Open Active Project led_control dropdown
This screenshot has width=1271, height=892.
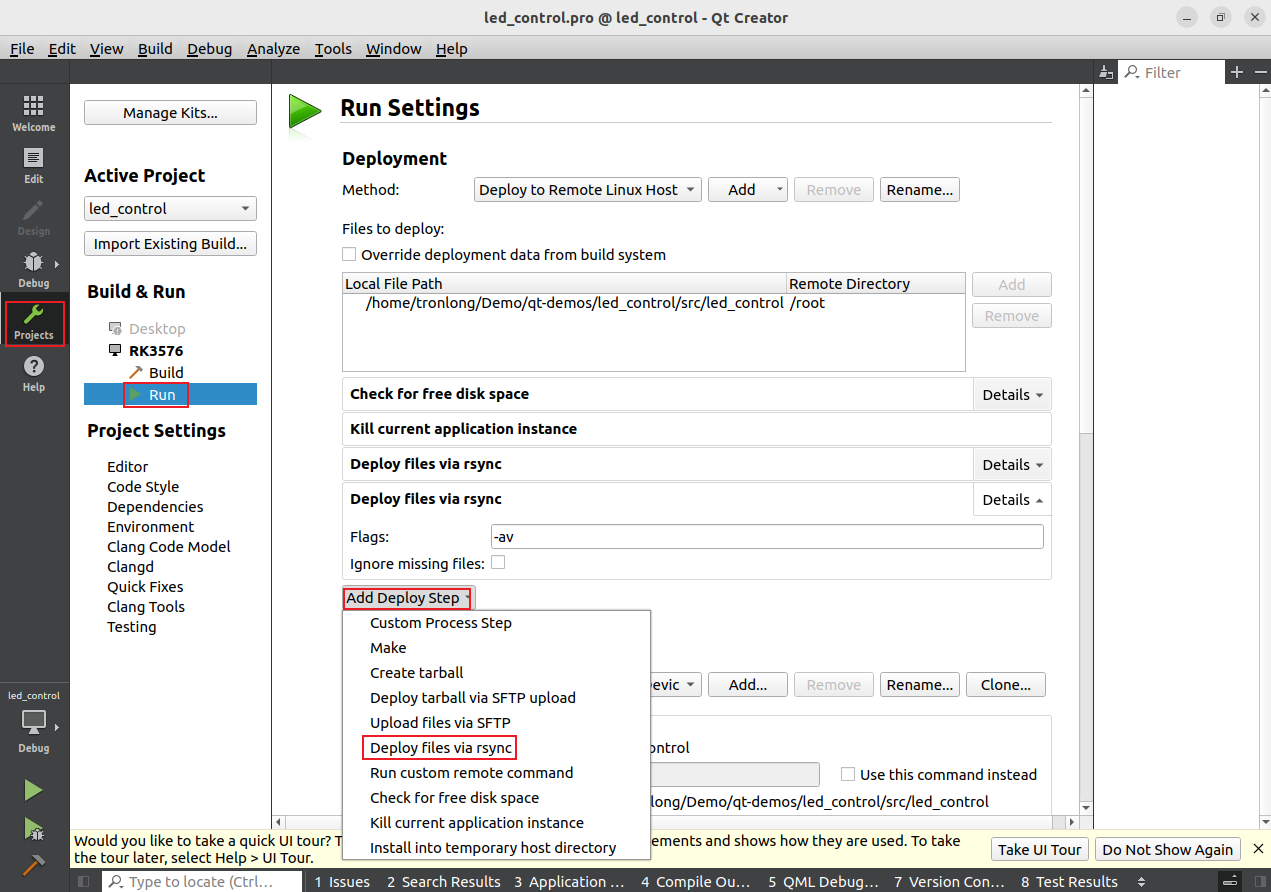click(170, 209)
